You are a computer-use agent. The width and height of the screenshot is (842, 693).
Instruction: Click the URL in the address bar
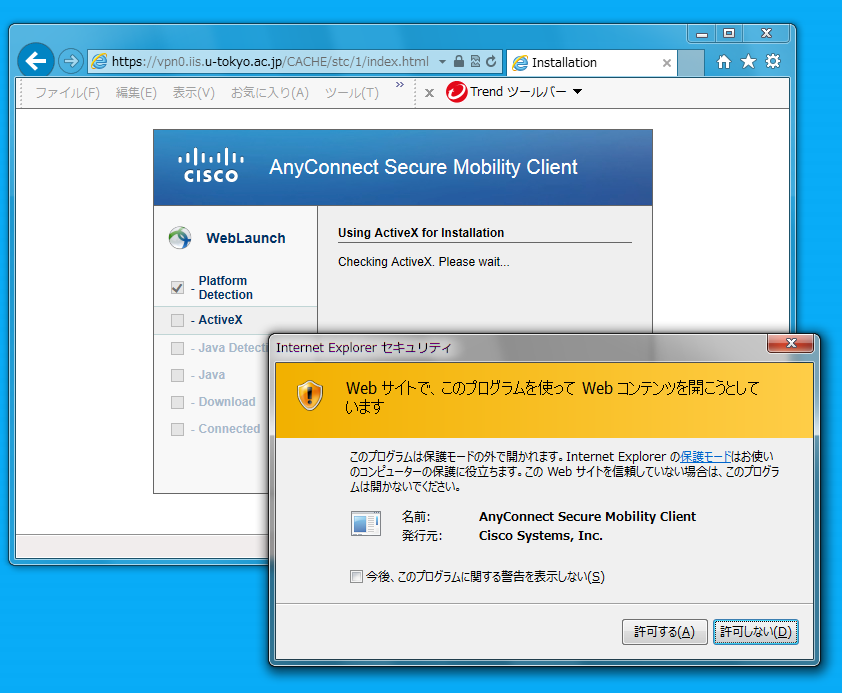pyautogui.click(x=270, y=62)
